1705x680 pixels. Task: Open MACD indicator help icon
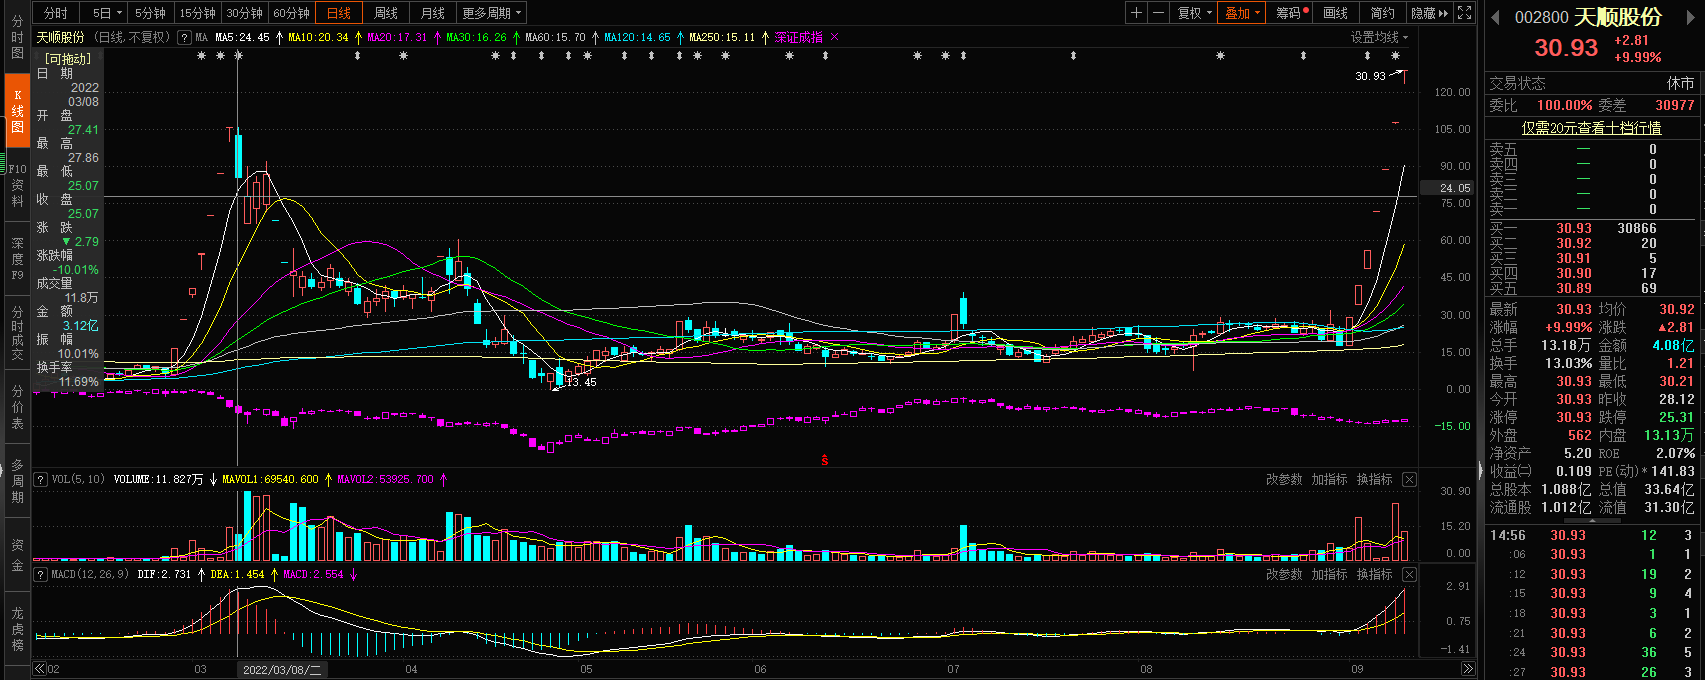[x=41, y=575]
